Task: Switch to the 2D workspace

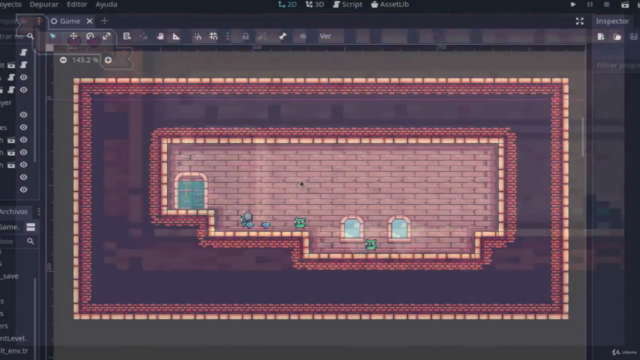Action: [x=287, y=4]
